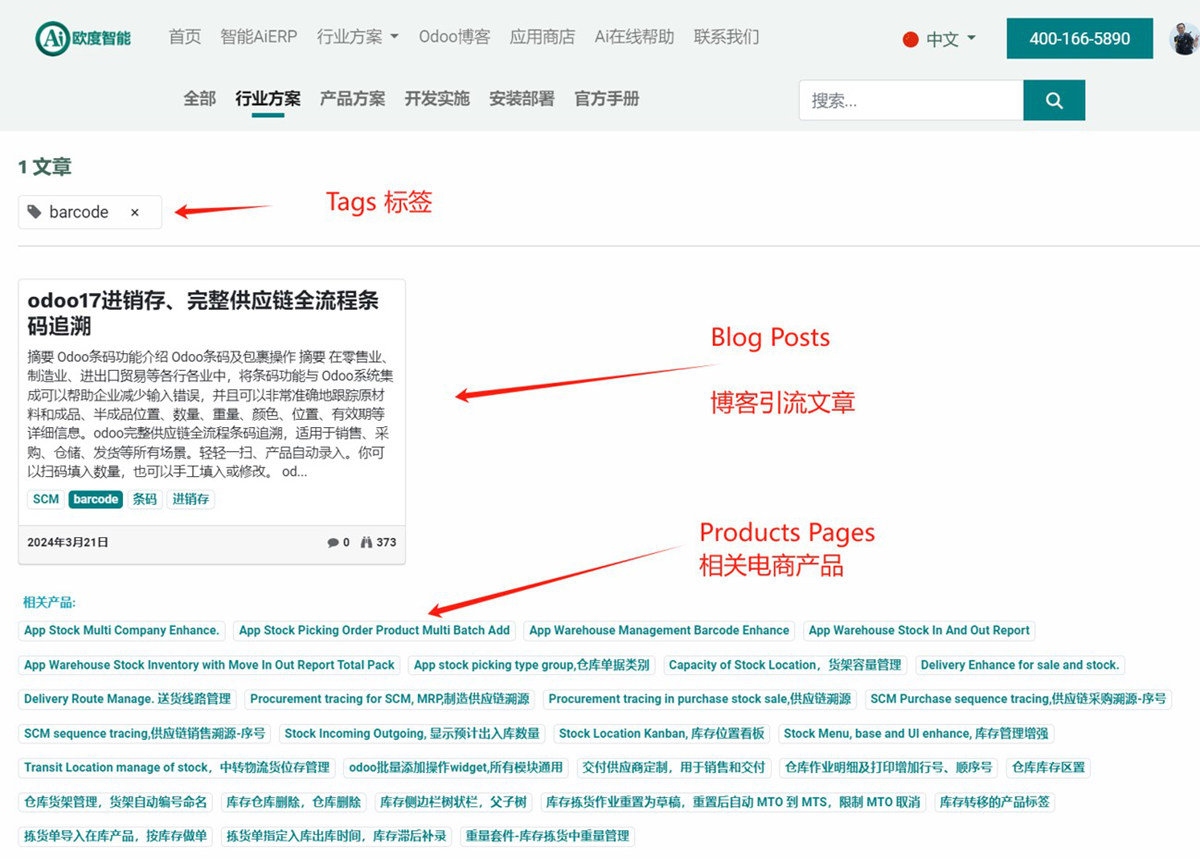Open App stock picking type group,仓库单据类别
The width and height of the screenshot is (1200, 859).
[532, 664]
